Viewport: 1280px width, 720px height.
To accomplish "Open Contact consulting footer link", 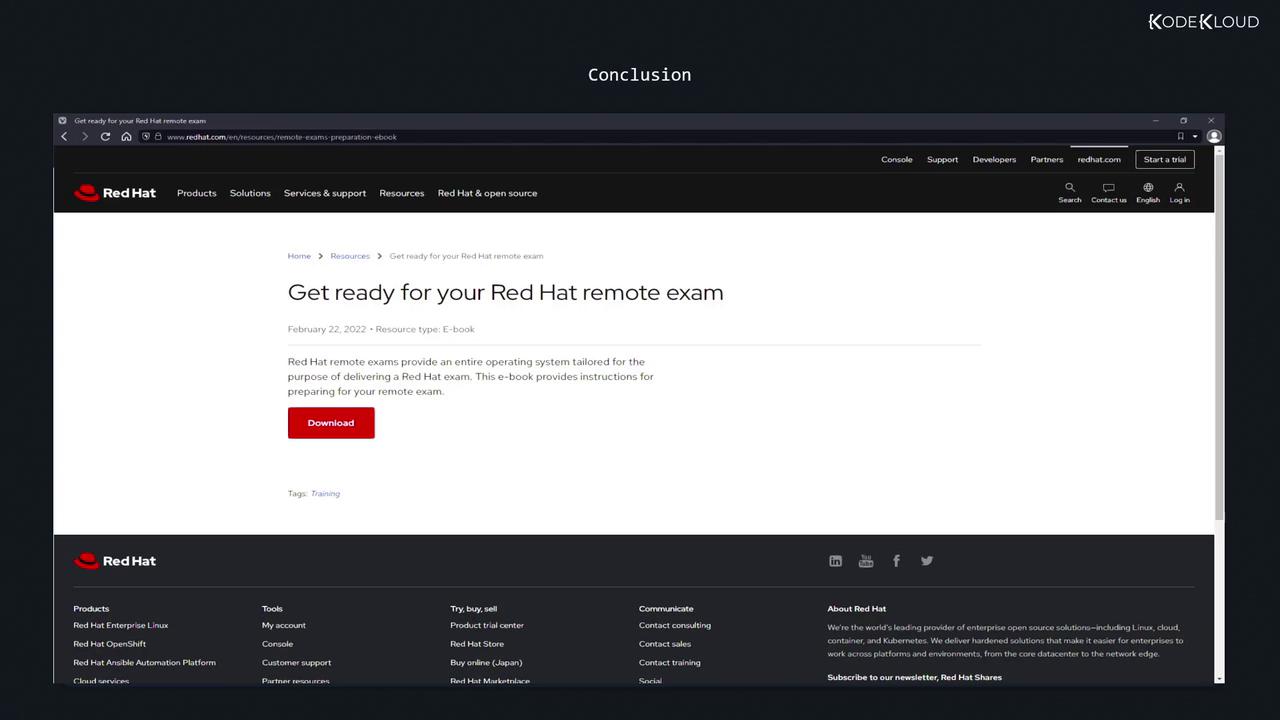I will coord(675,626).
